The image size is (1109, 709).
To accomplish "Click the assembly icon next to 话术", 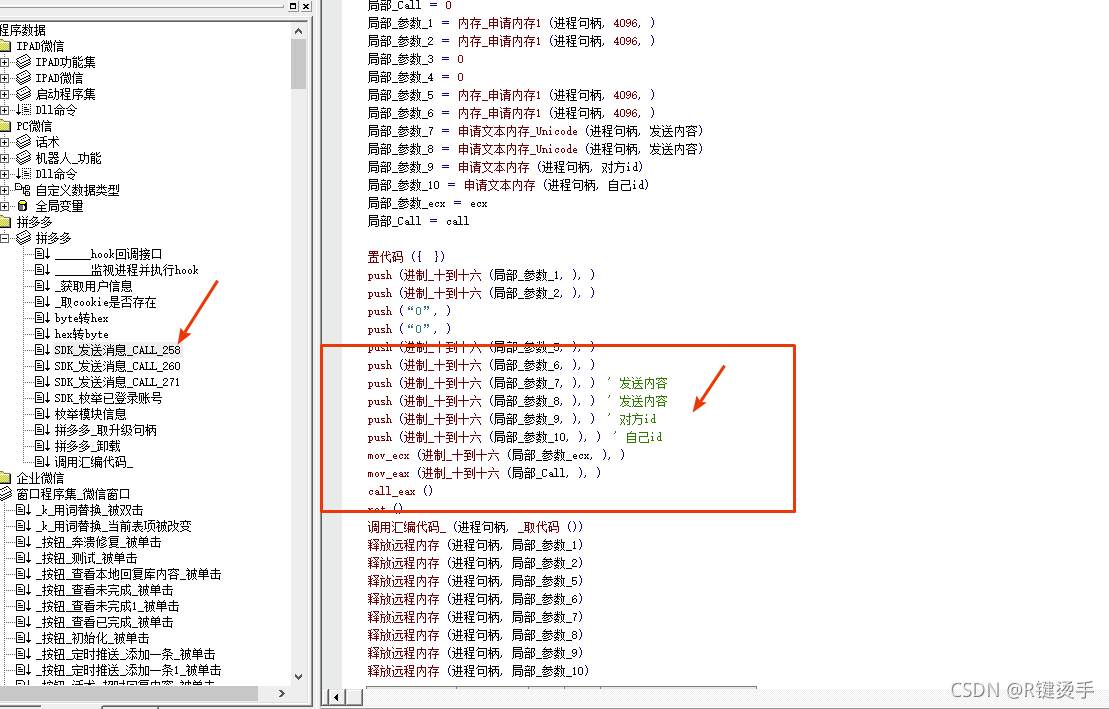I will tap(23, 142).
